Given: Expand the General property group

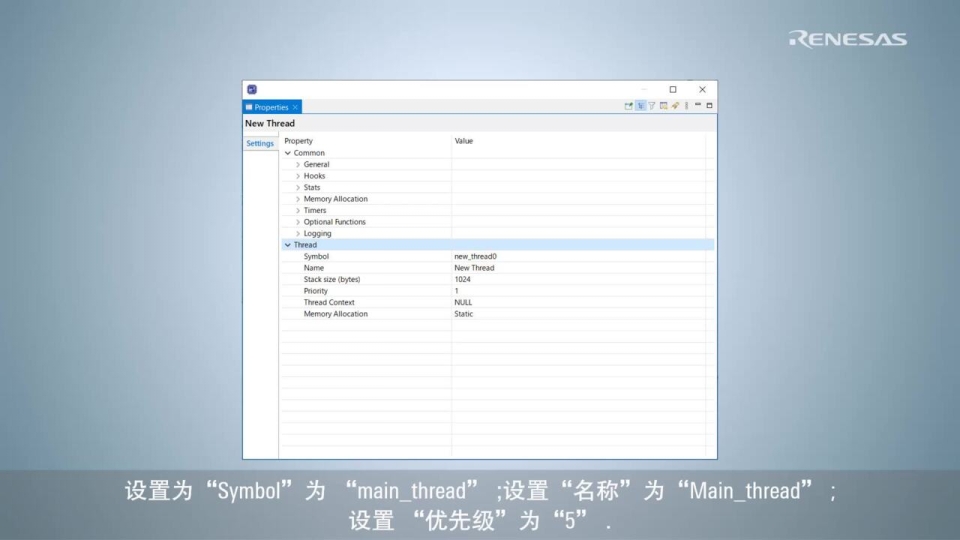Looking at the screenshot, I should click(298, 165).
